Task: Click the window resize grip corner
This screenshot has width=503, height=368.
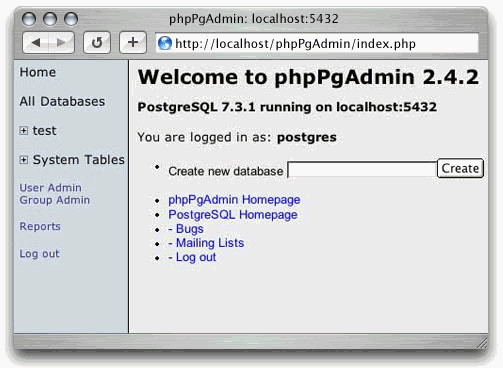Action: click(x=482, y=343)
